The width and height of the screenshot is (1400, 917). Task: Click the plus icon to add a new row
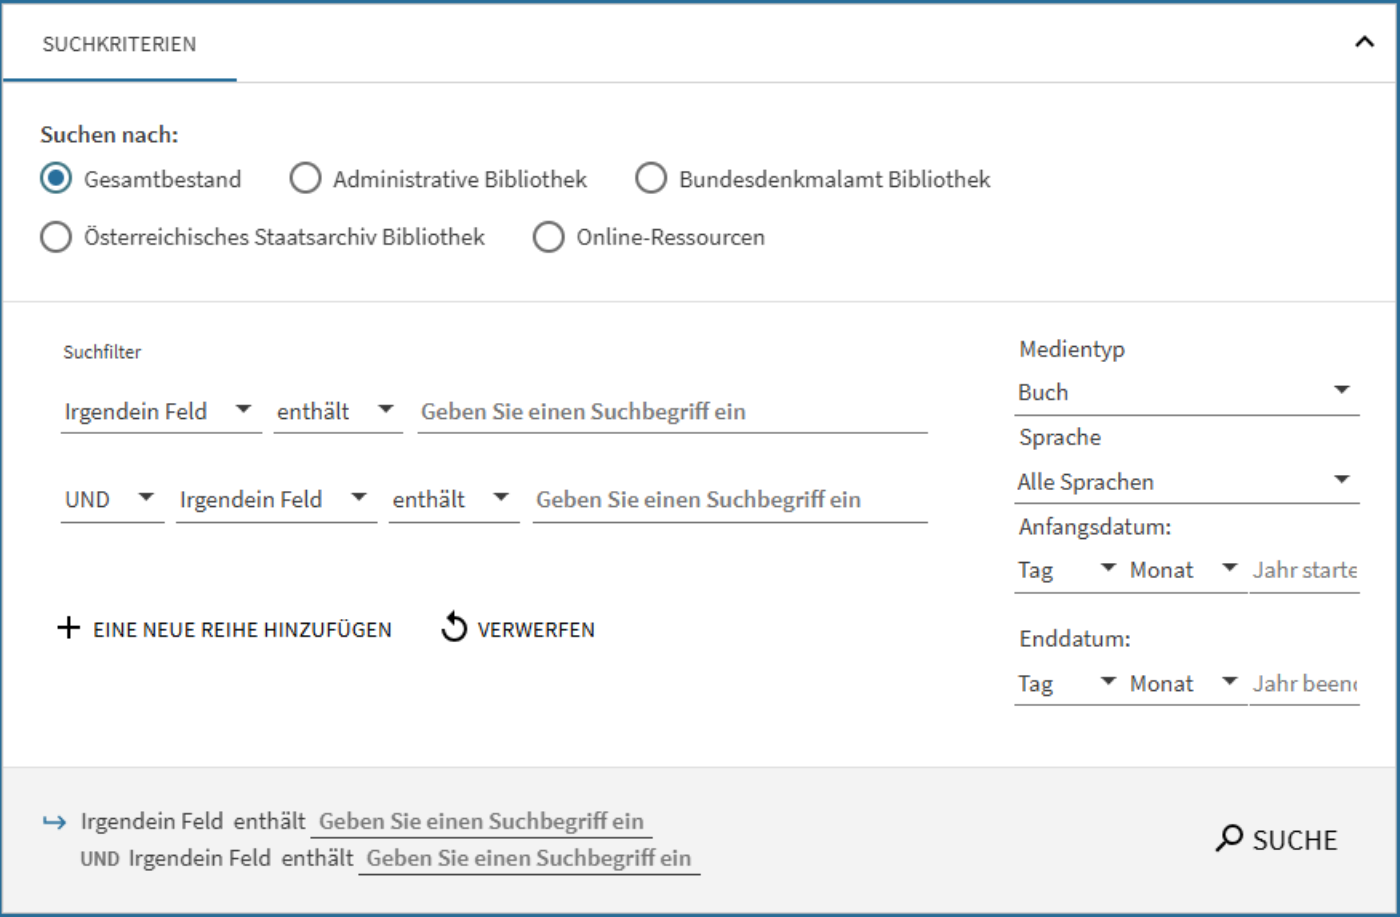click(69, 628)
